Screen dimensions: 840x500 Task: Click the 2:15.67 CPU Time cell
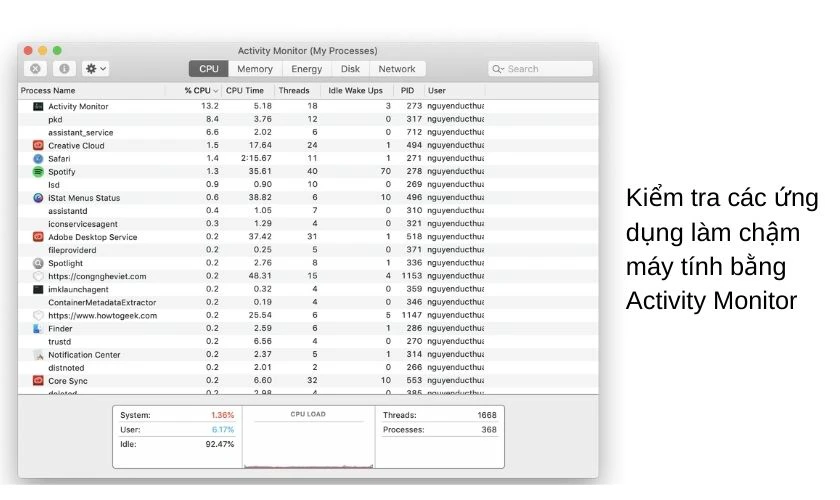tap(256, 159)
